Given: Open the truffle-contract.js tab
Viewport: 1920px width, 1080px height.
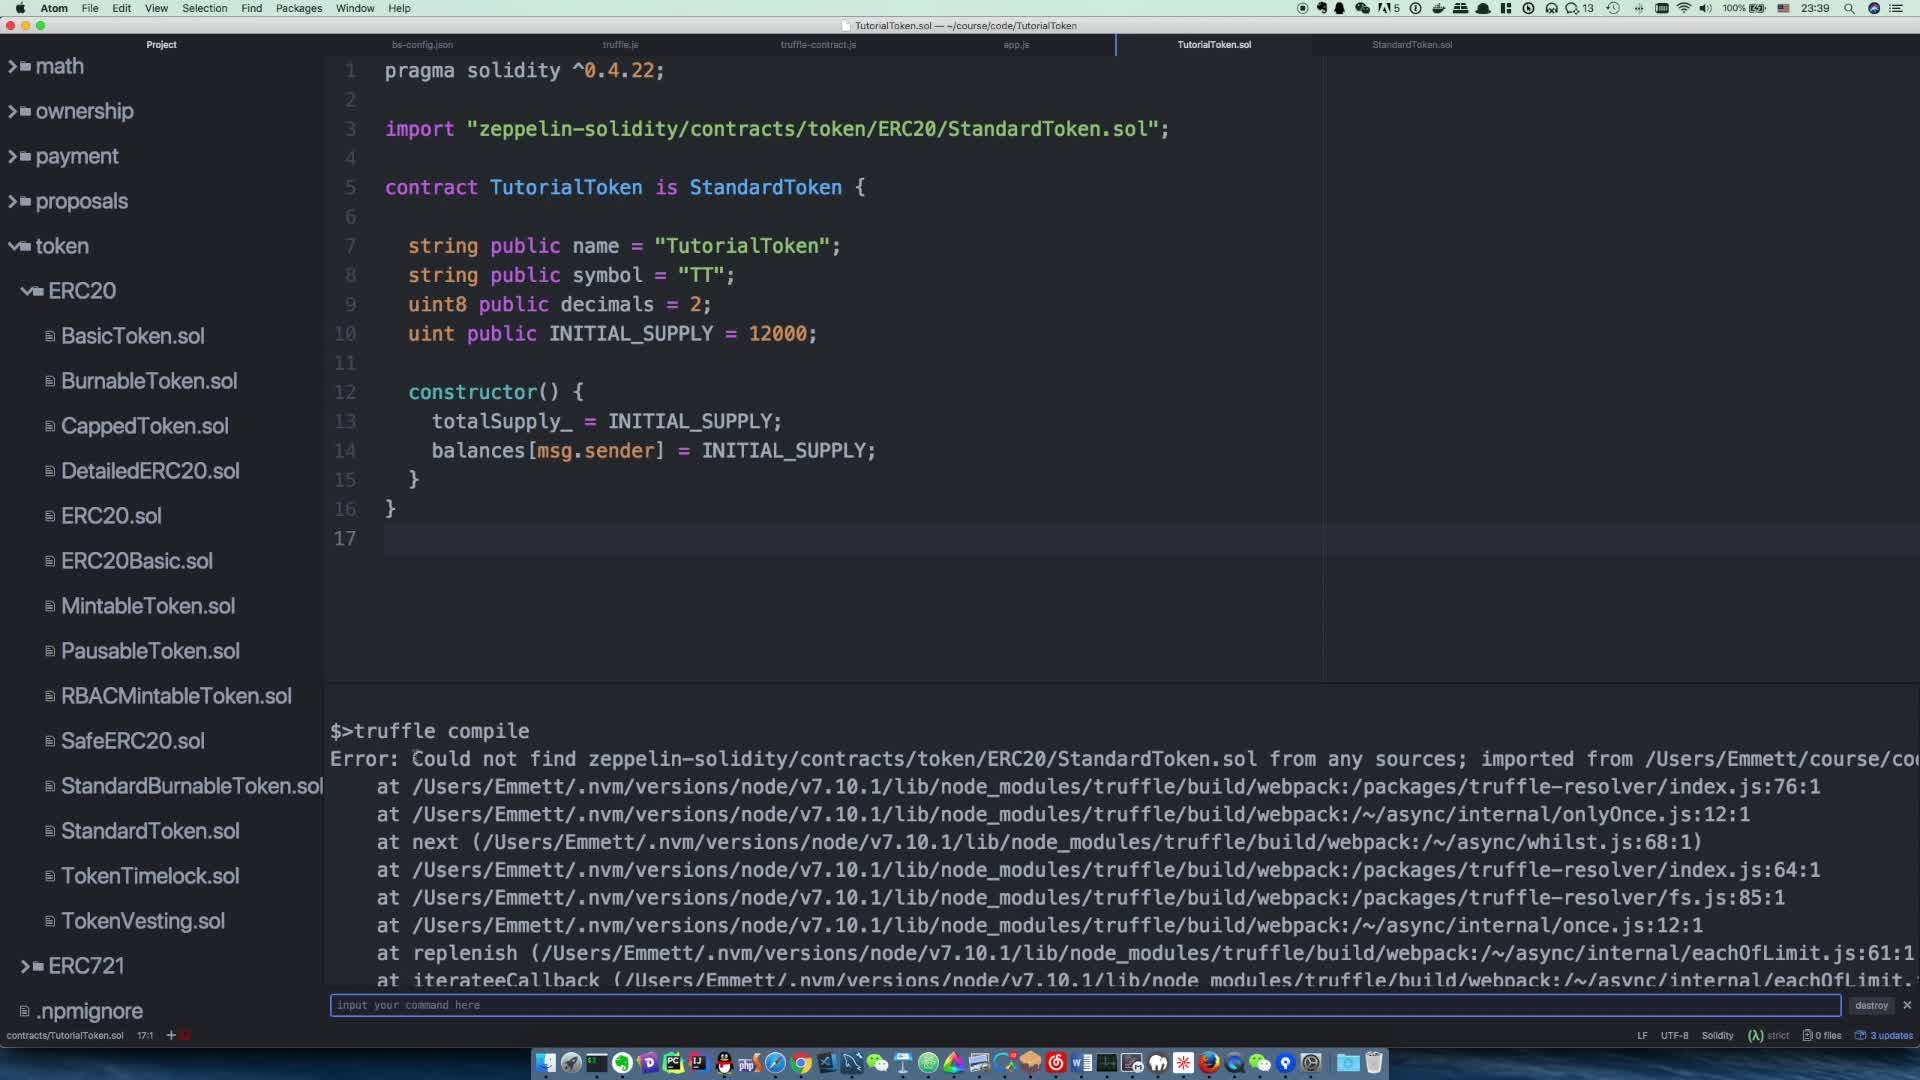Looking at the screenshot, I should [x=815, y=44].
